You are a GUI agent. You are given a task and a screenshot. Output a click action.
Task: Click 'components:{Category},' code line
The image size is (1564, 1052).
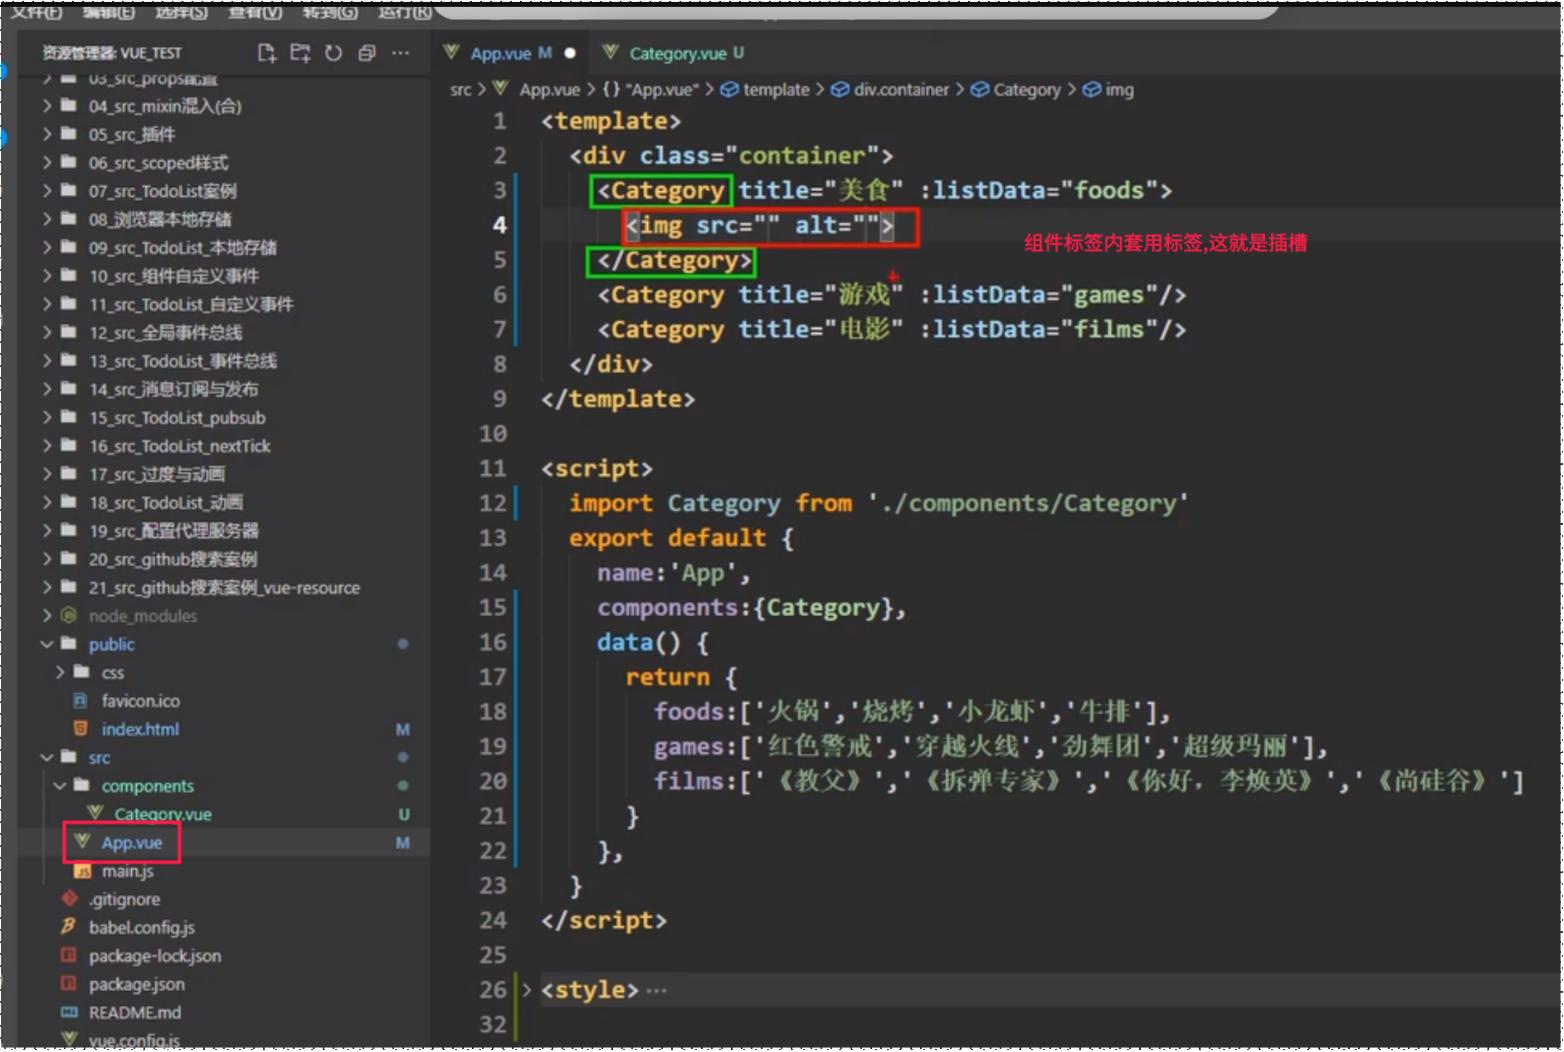(751, 608)
